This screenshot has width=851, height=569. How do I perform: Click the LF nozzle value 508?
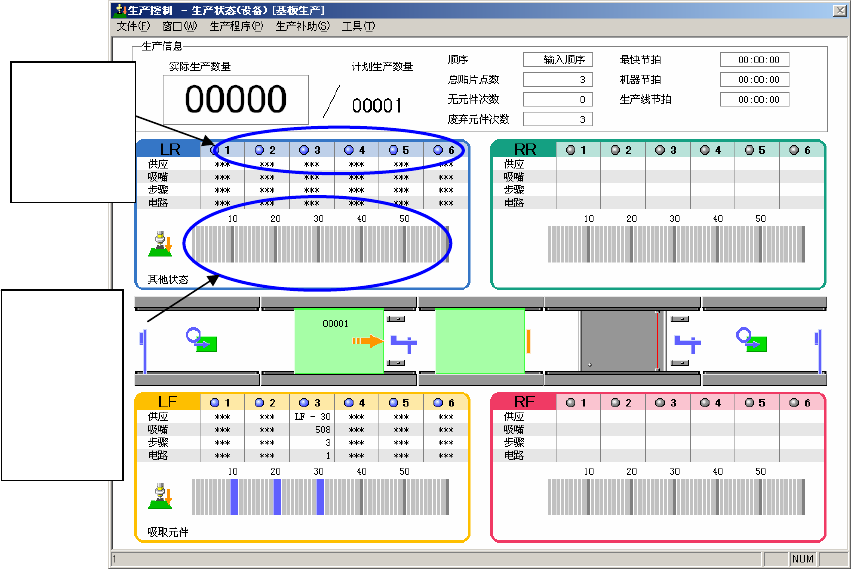(x=312, y=429)
